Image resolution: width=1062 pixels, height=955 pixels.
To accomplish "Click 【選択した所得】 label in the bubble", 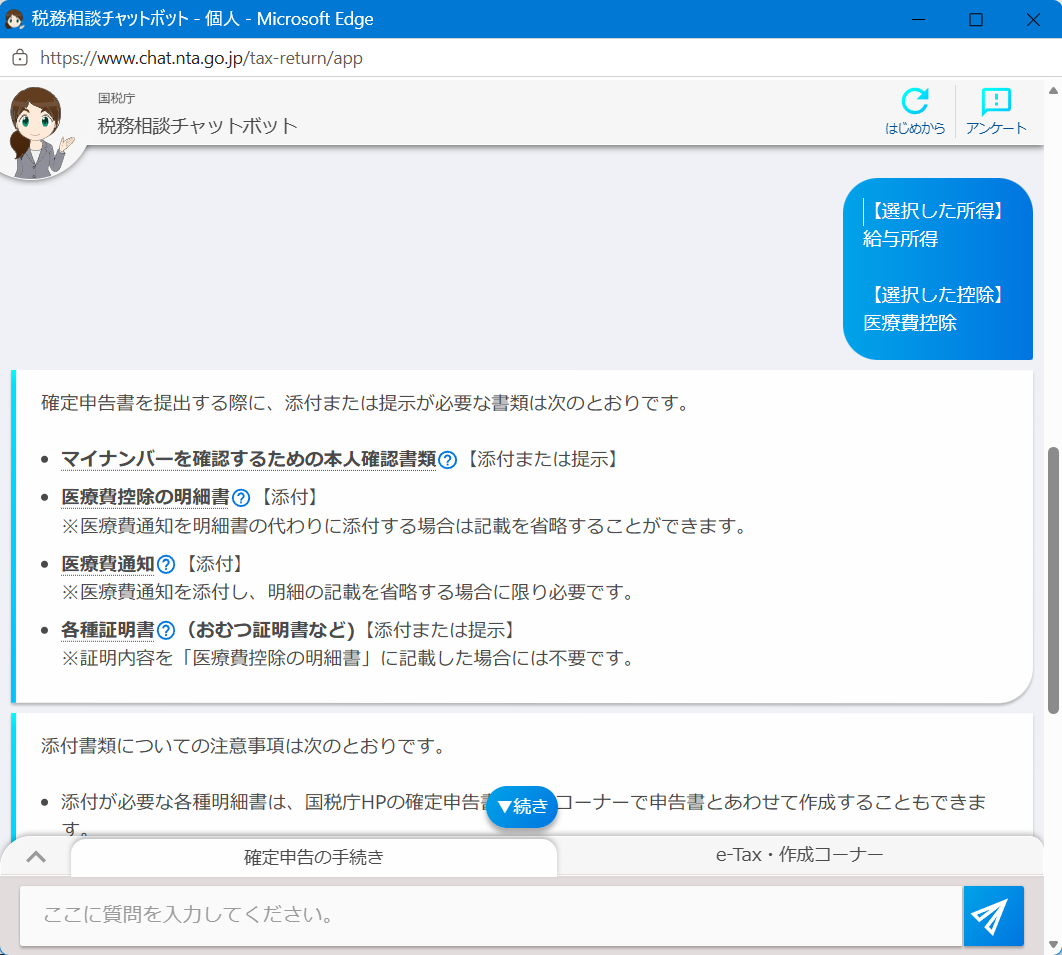I will click(x=937, y=211).
